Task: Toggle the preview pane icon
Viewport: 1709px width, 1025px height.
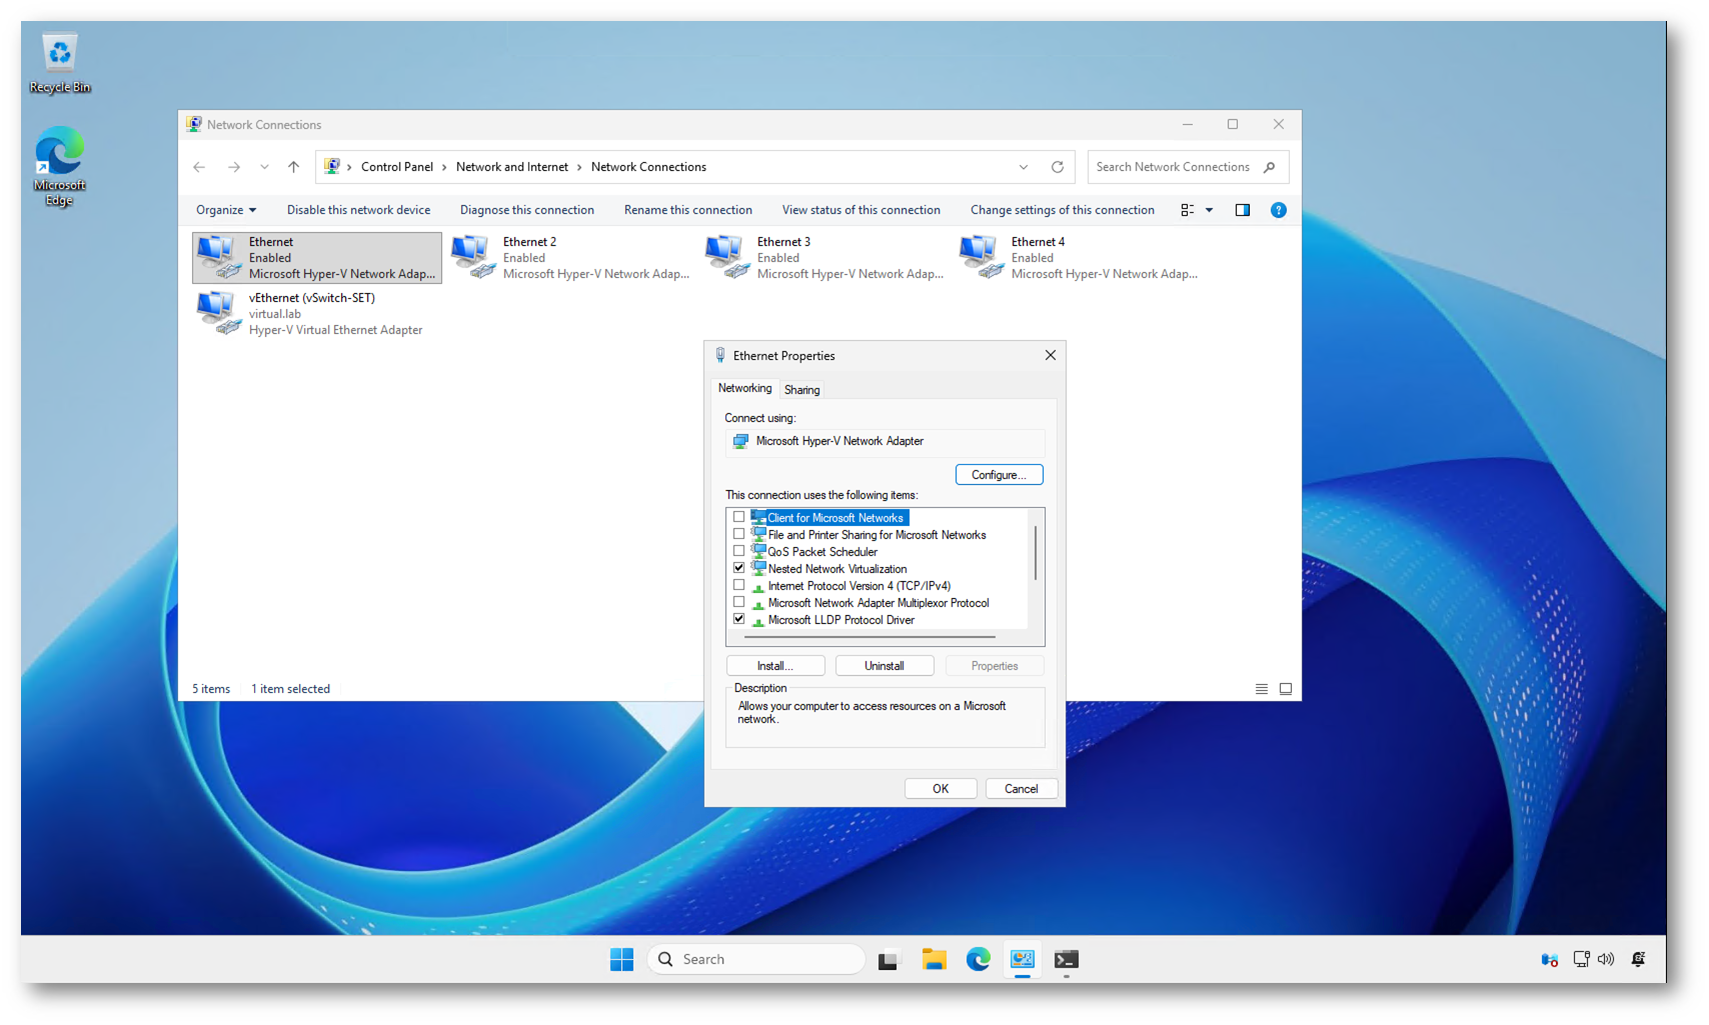Action: tap(1242, 210)
